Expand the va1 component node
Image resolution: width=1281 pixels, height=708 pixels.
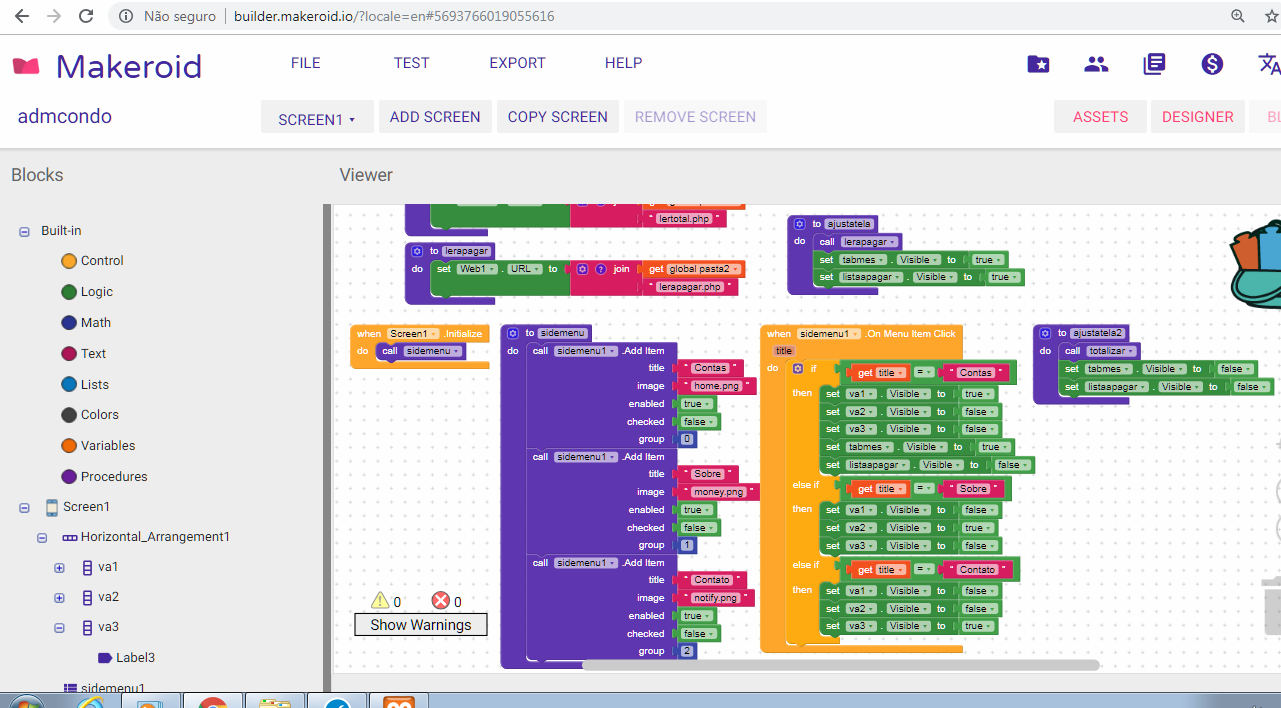pyautogui.click(x=59, y=567)
